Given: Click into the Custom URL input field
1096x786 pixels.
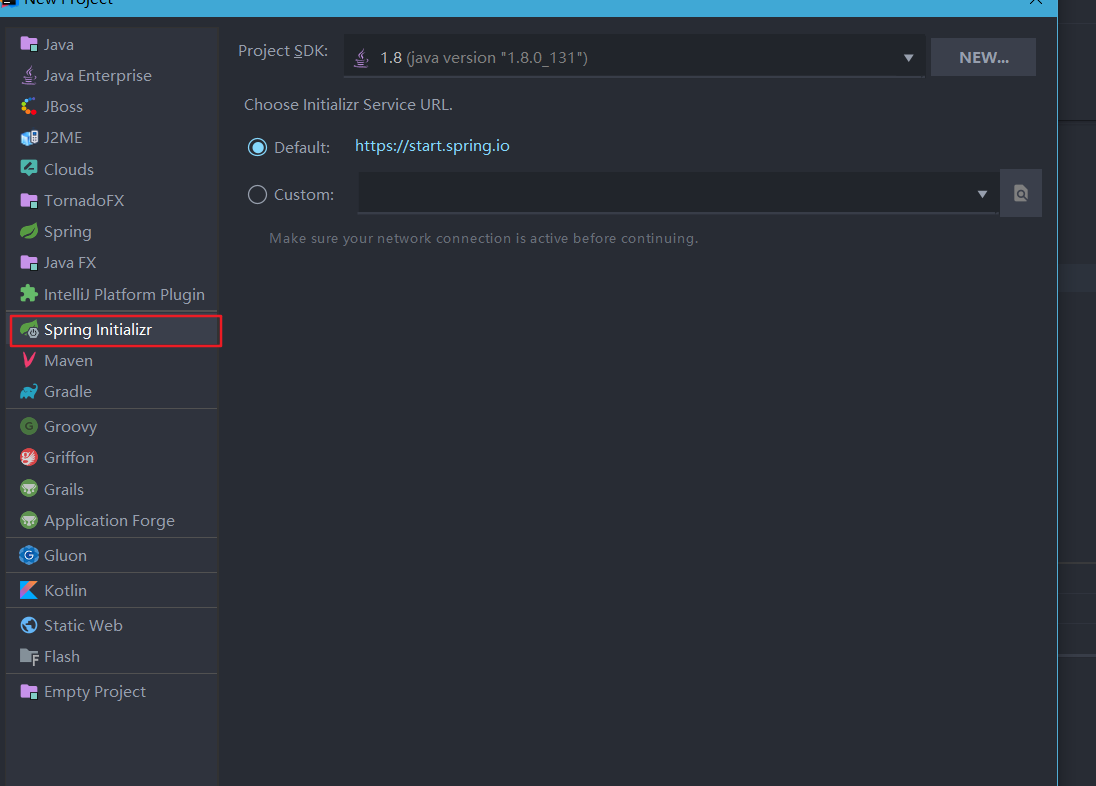Looking at the screenshot, I should [678, 193].
